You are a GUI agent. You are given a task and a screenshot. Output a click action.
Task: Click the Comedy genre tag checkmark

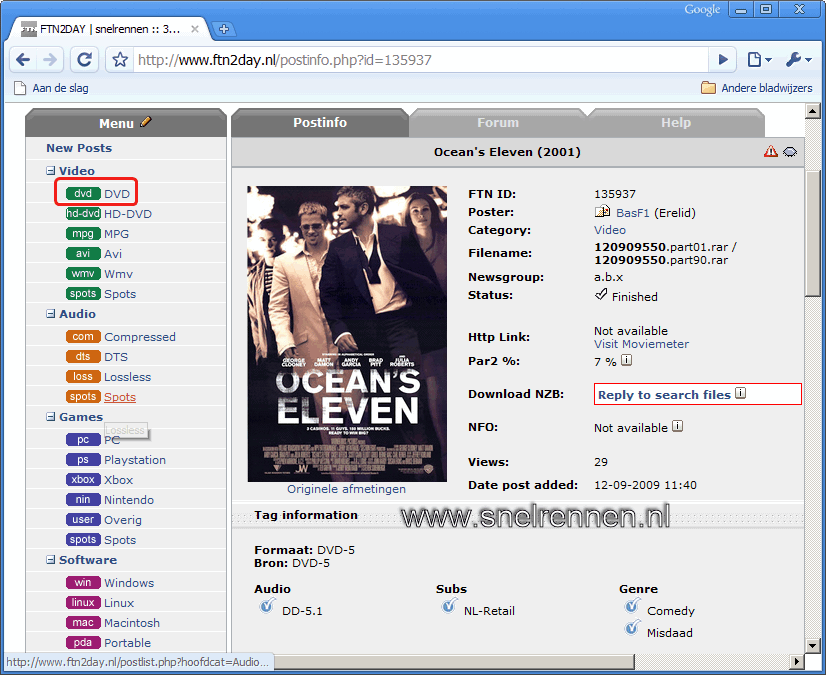coord(632,606)
